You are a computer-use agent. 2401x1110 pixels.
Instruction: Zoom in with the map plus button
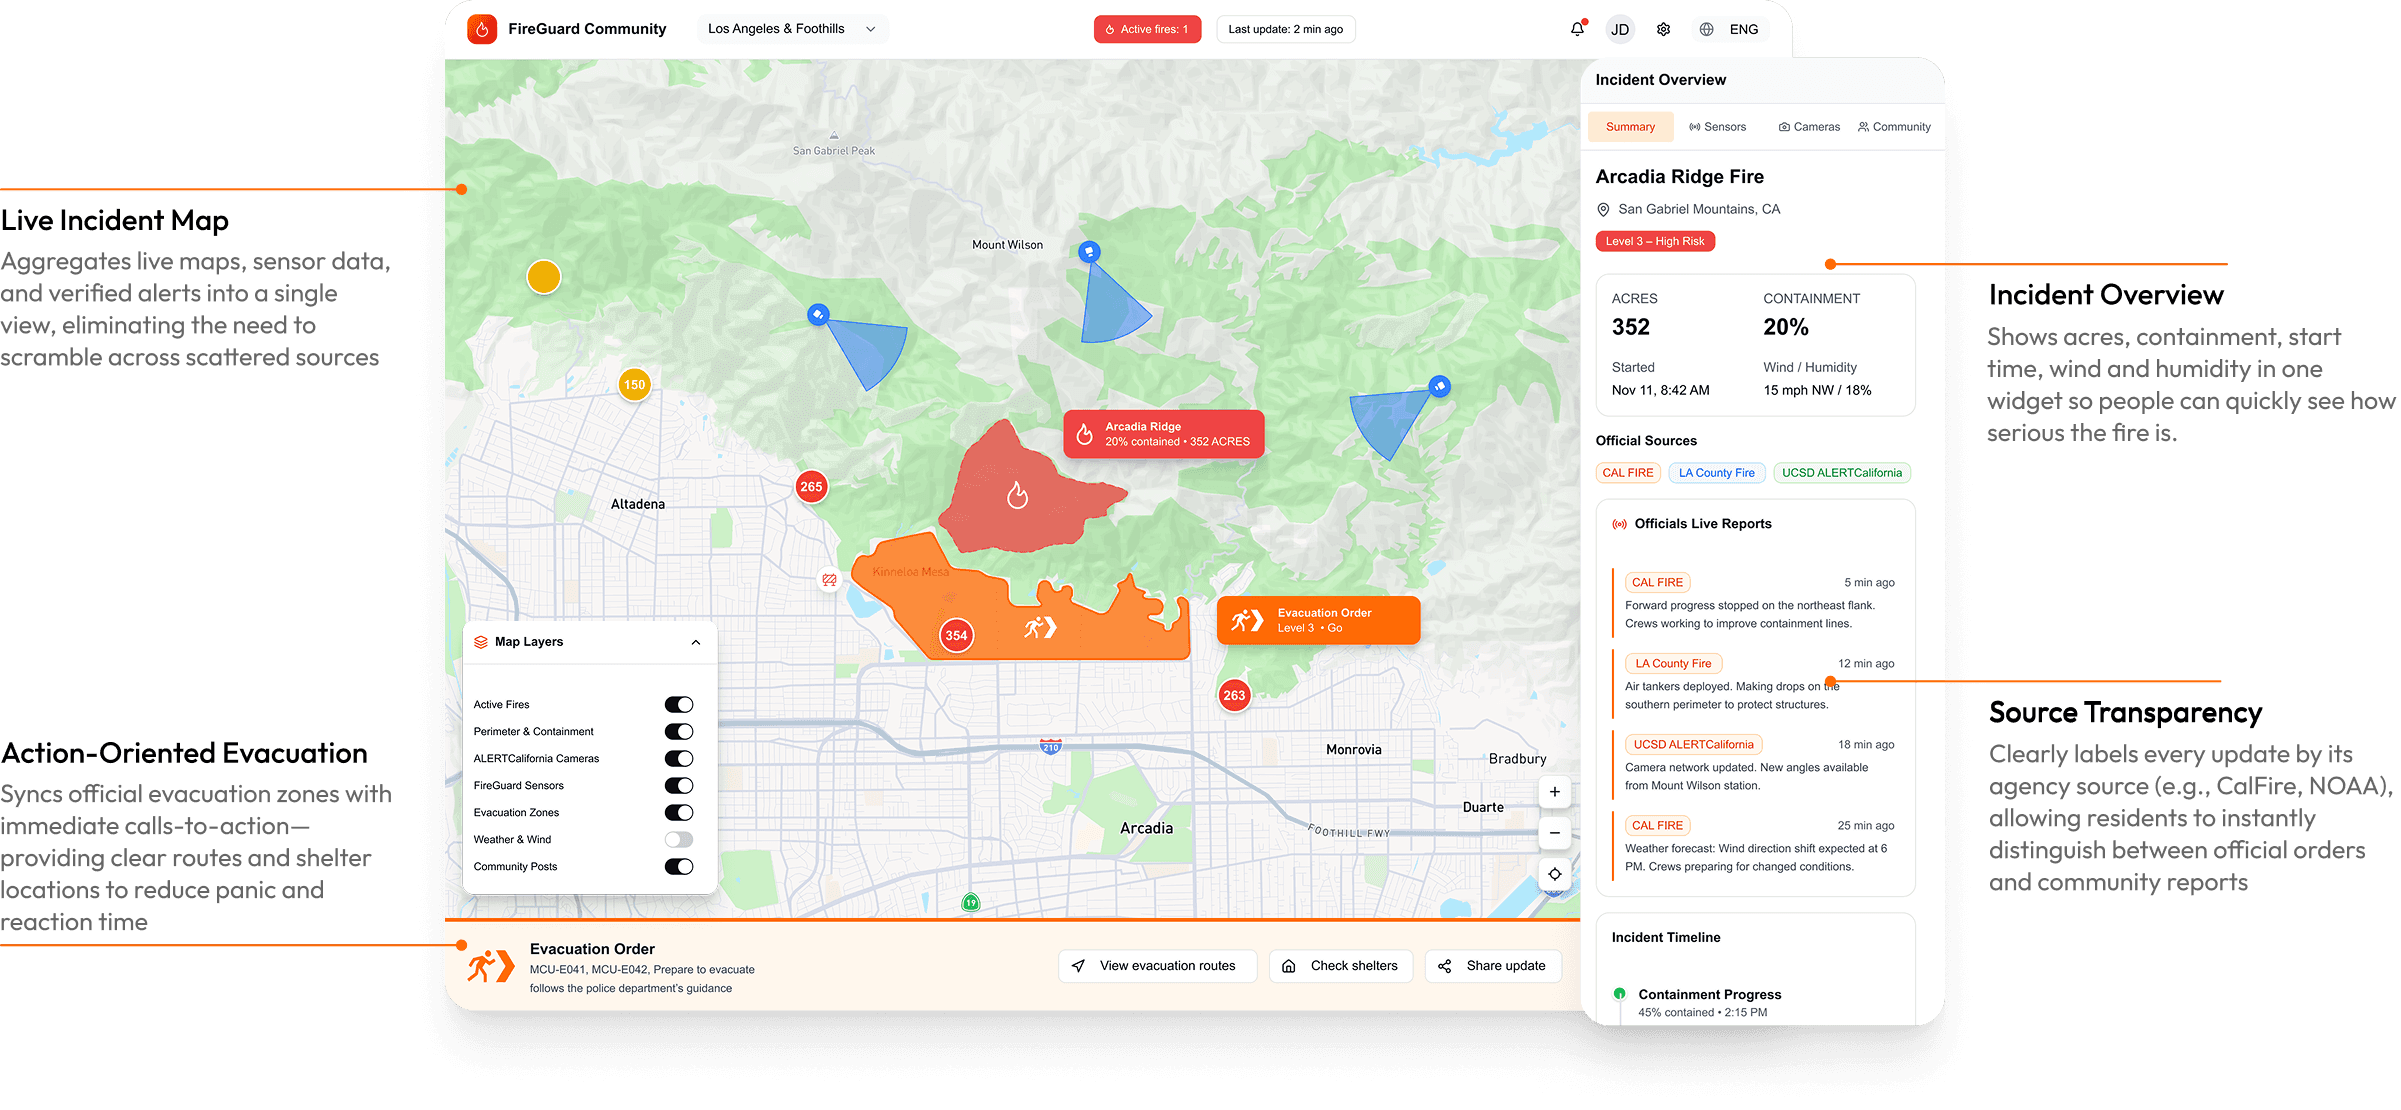pos(1554,792)
